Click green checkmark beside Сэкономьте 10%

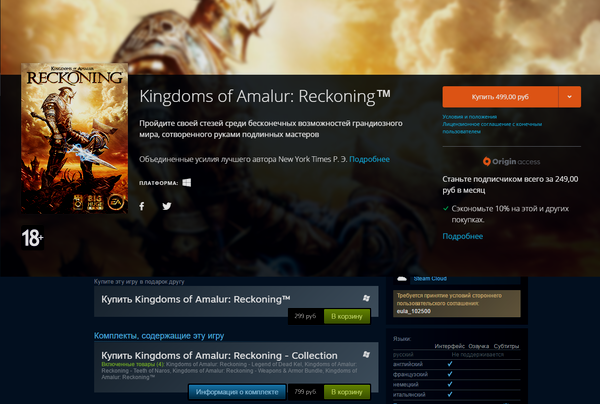click(445, 209)
